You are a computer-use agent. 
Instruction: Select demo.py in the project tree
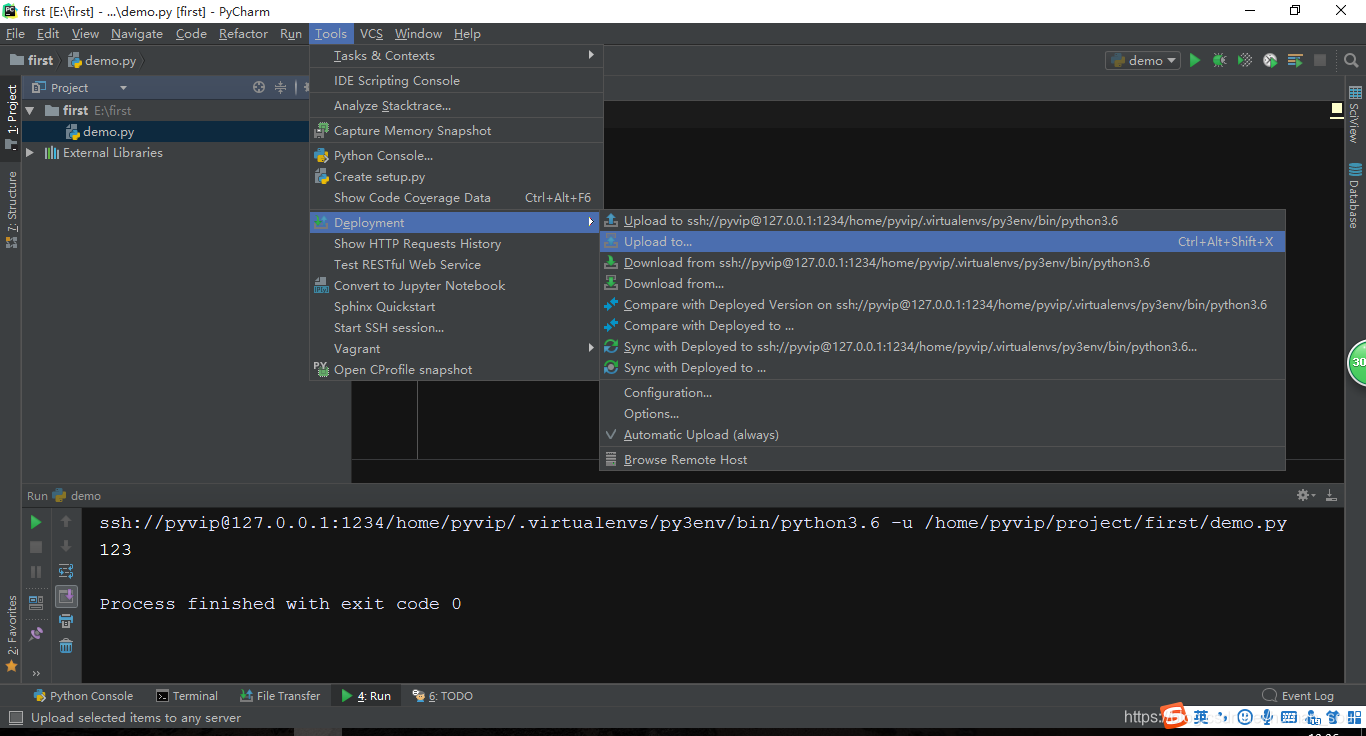[108, 132]
